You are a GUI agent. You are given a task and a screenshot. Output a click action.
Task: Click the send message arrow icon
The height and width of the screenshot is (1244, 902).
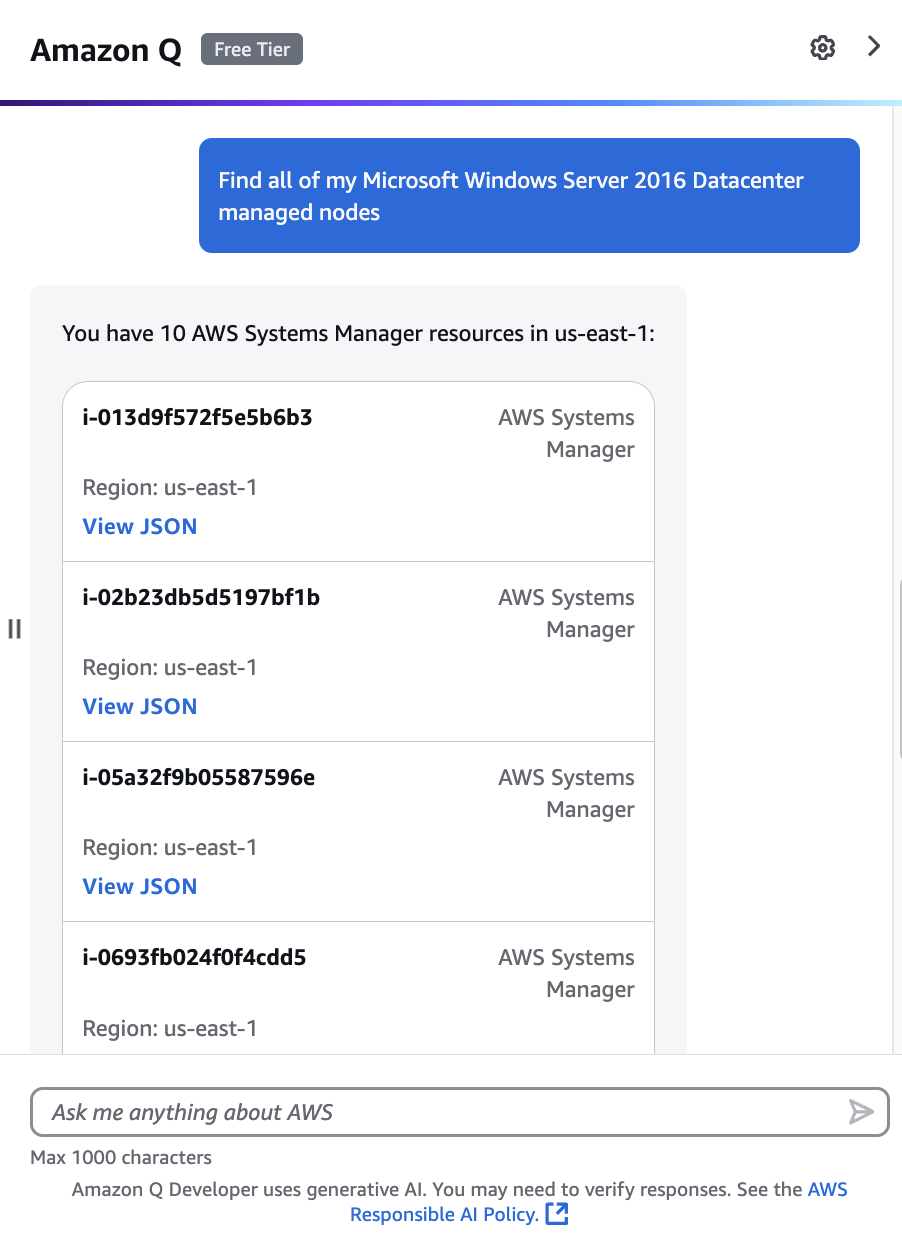coord(860,1111)
